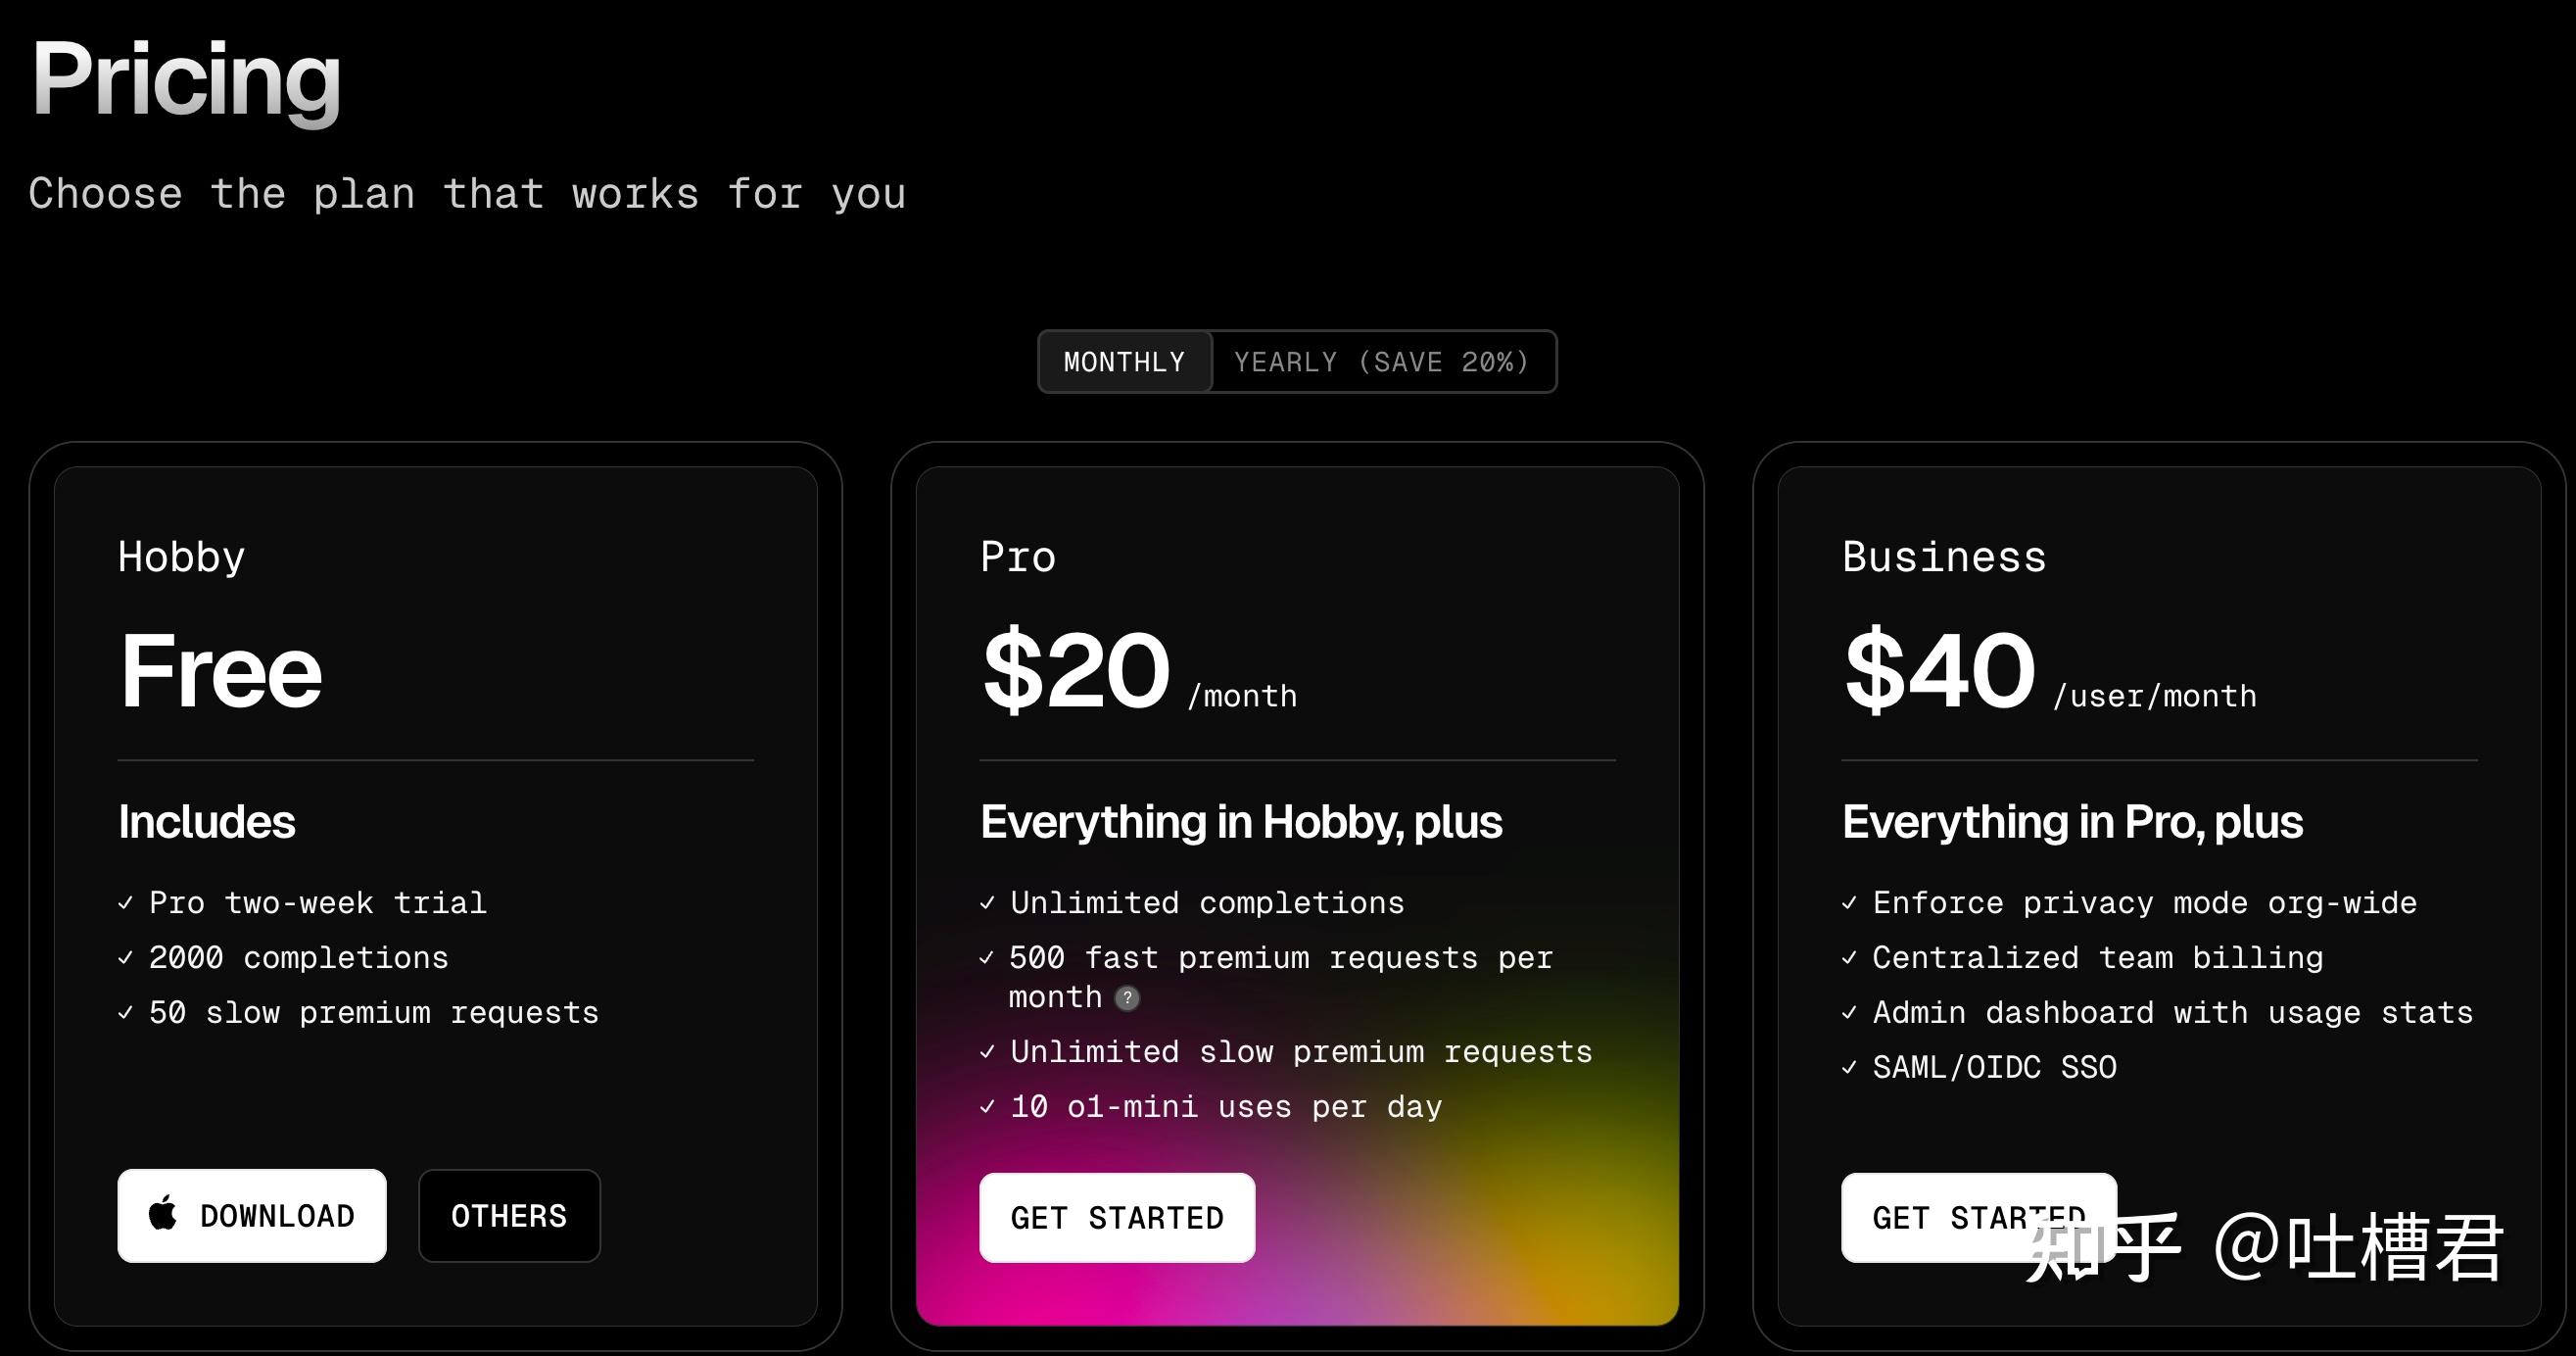Click the 500 fast premium requests text

coord(1280,958)
